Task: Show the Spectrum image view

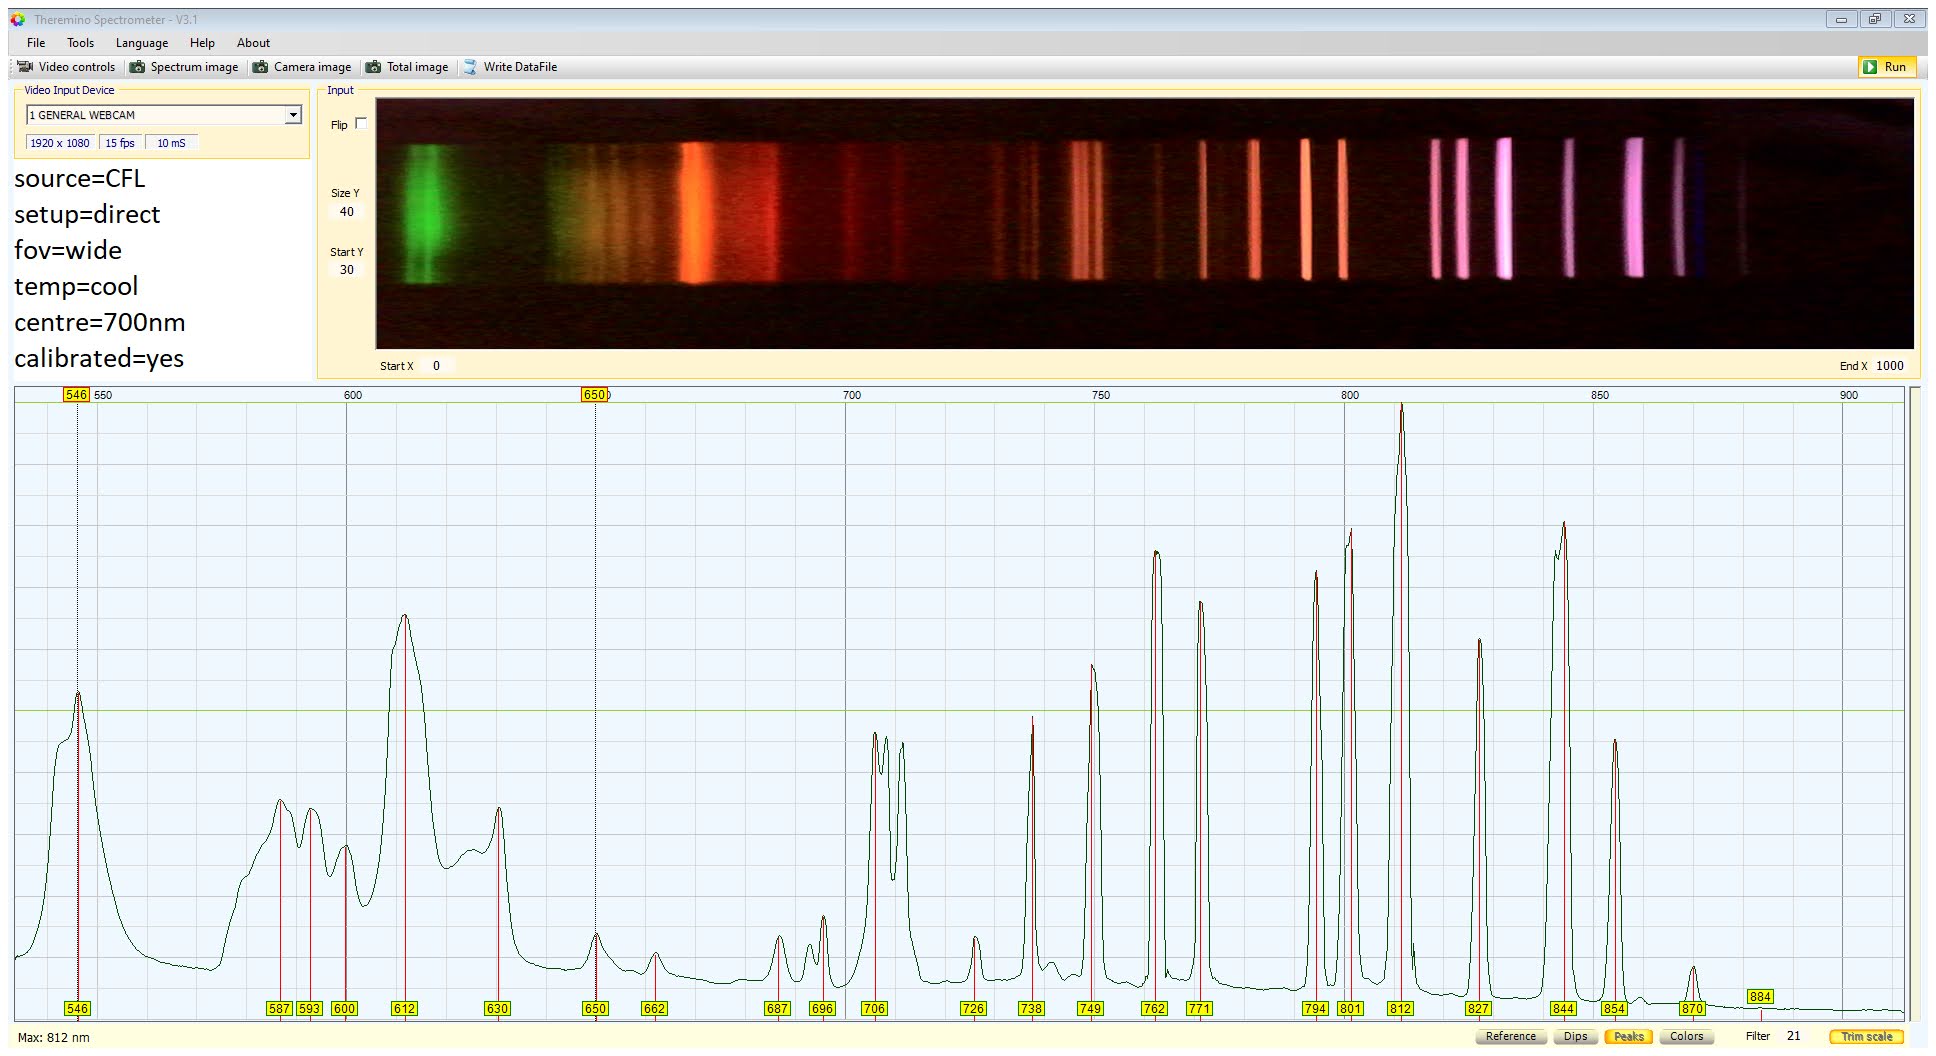Action: (x=185, y=67)
